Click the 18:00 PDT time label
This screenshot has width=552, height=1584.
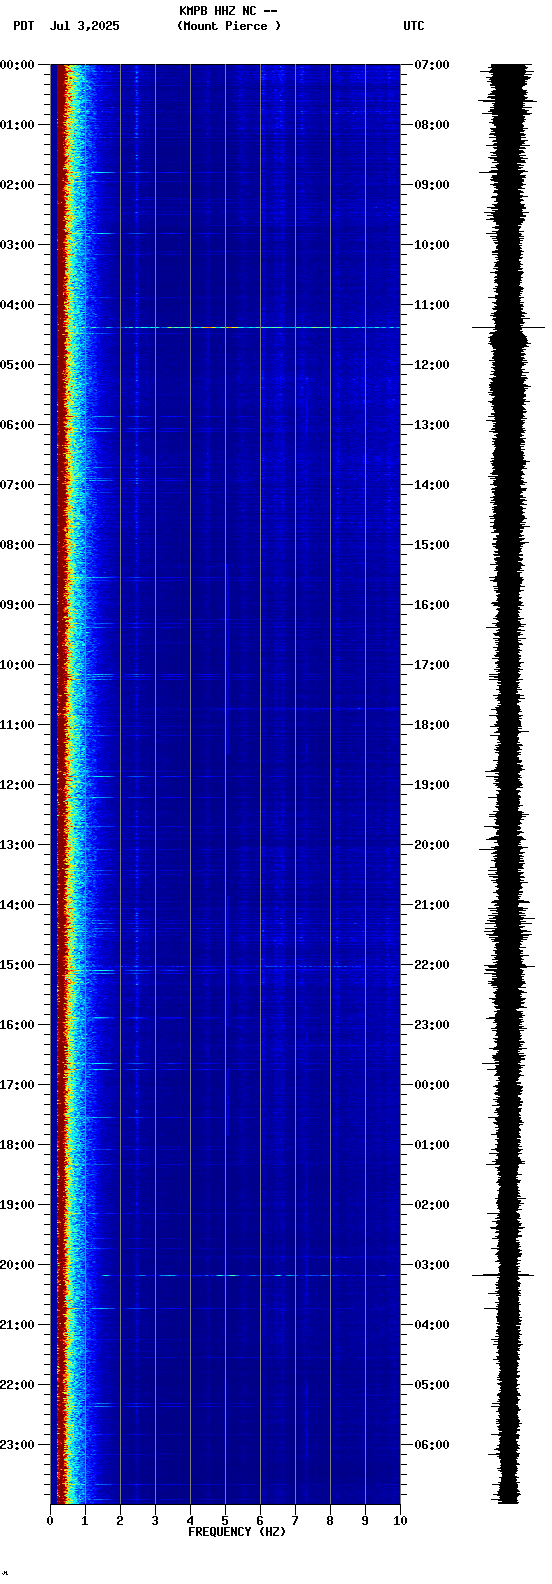tap(18, 1145)
